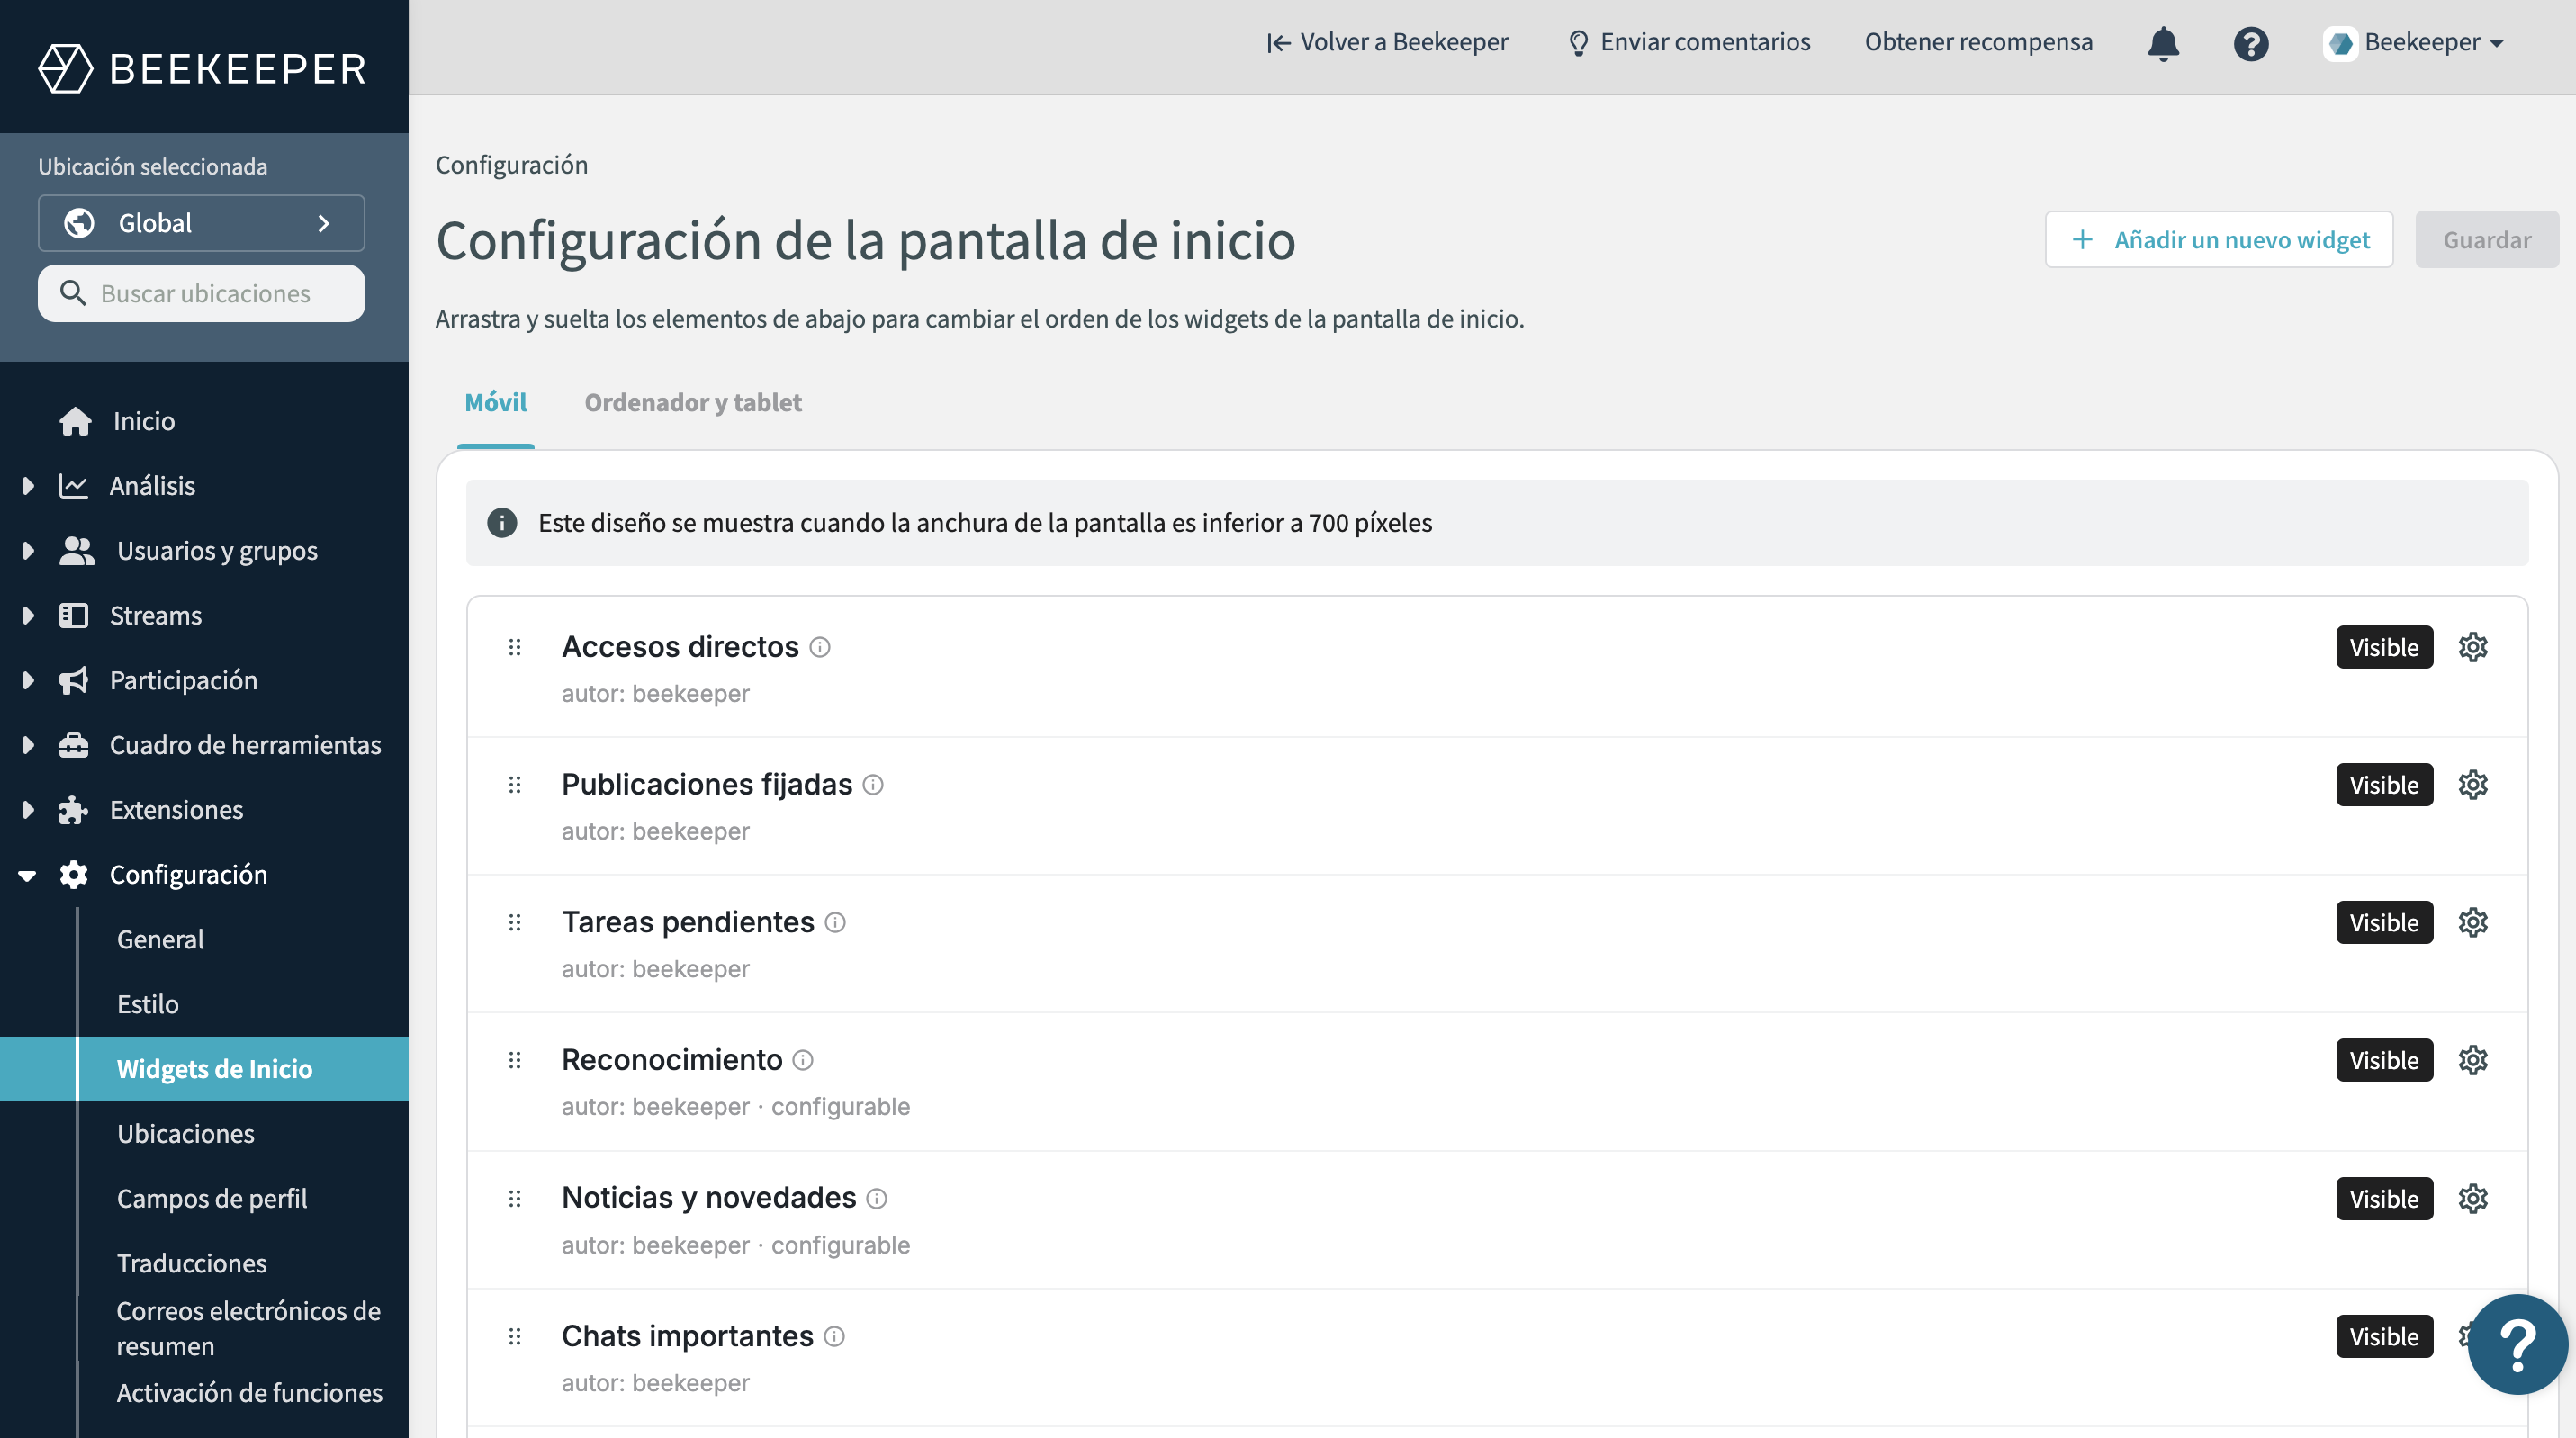Expand the Usuarios y grupos arrow

coord(27,551)
